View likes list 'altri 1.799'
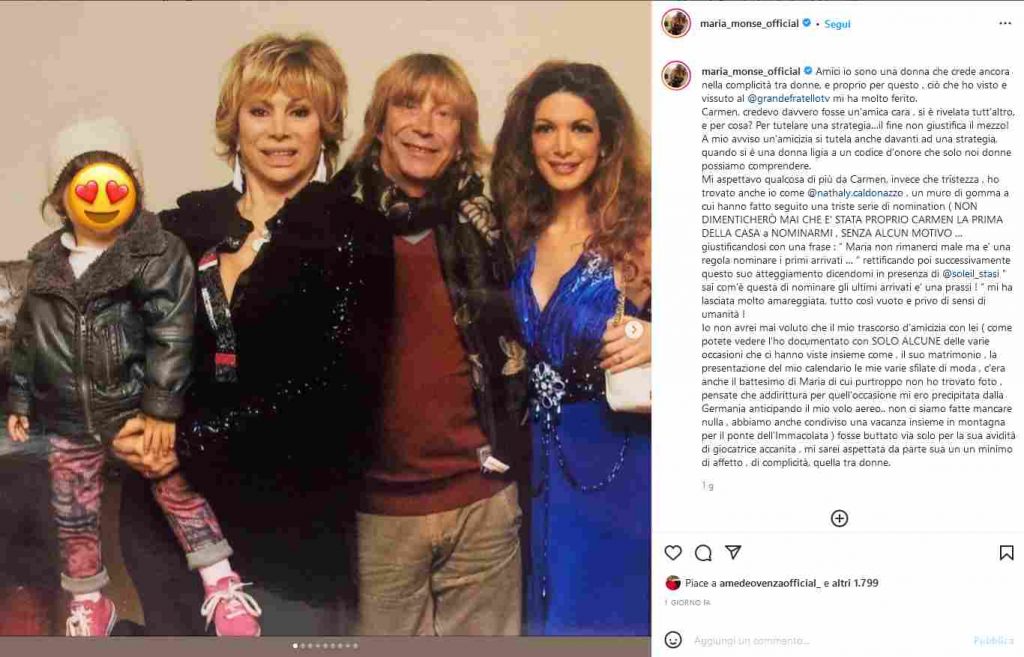Screen dimensions: 1024x657 coord(856,583)
